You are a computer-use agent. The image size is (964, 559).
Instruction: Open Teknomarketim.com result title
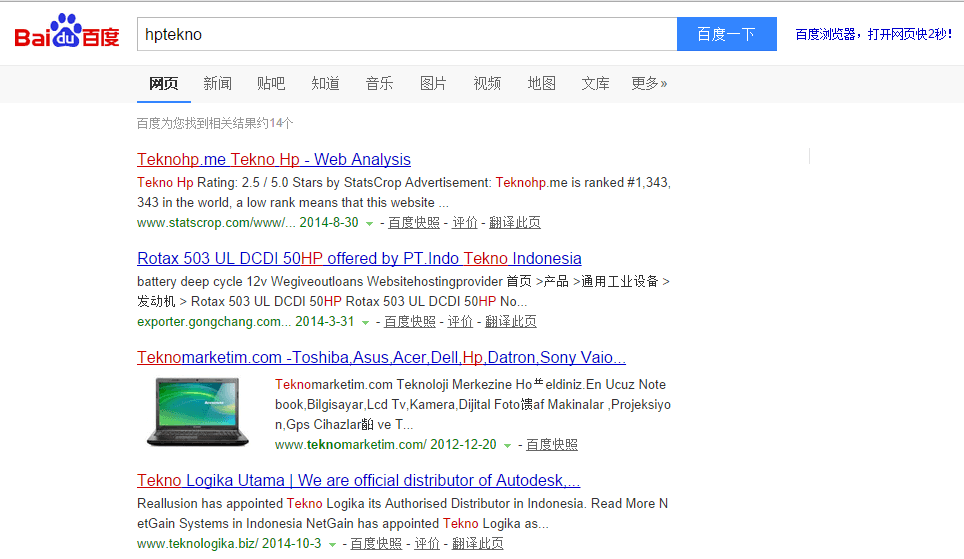381,357
